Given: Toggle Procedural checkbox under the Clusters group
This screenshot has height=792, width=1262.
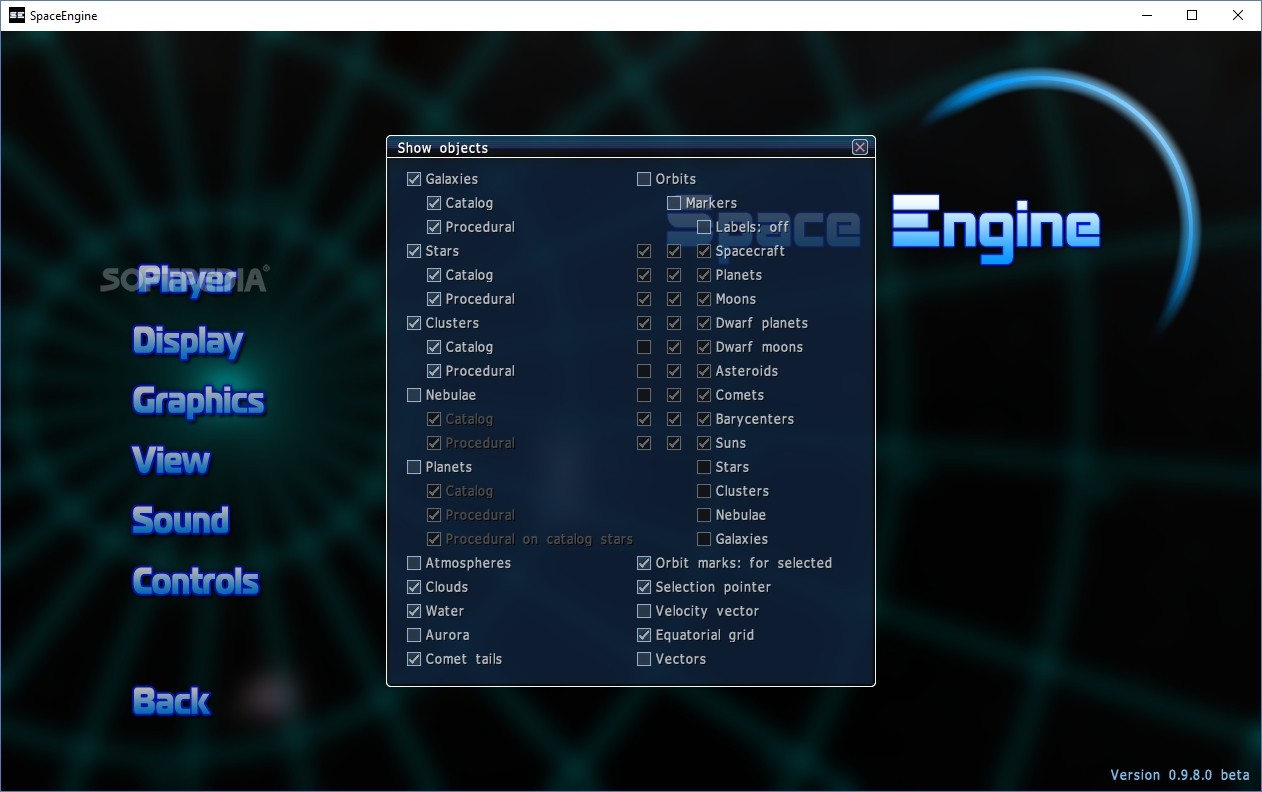Looking at the screenshot, I should 434,371.
